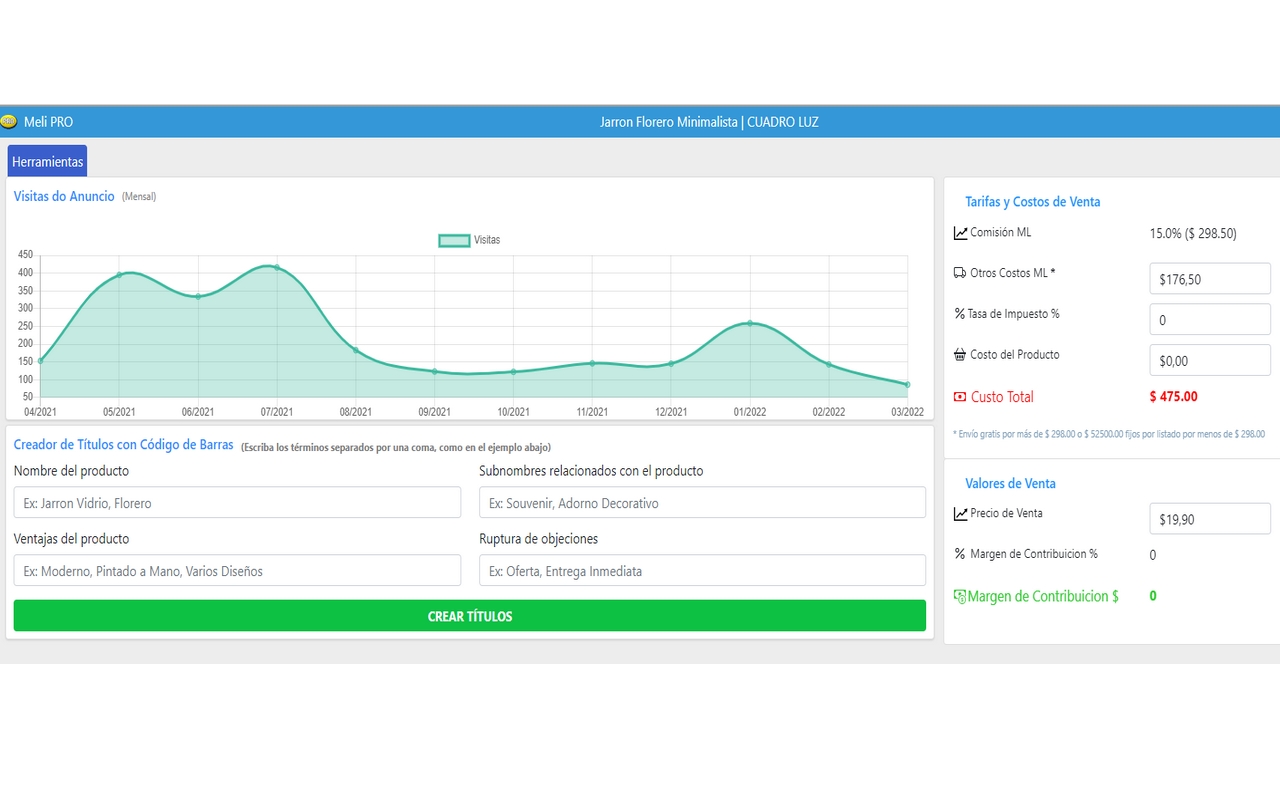This screenshot has width=1280, height=800.
Task: Click the 03/2022 data point on chart
Action: click(907, 384)
